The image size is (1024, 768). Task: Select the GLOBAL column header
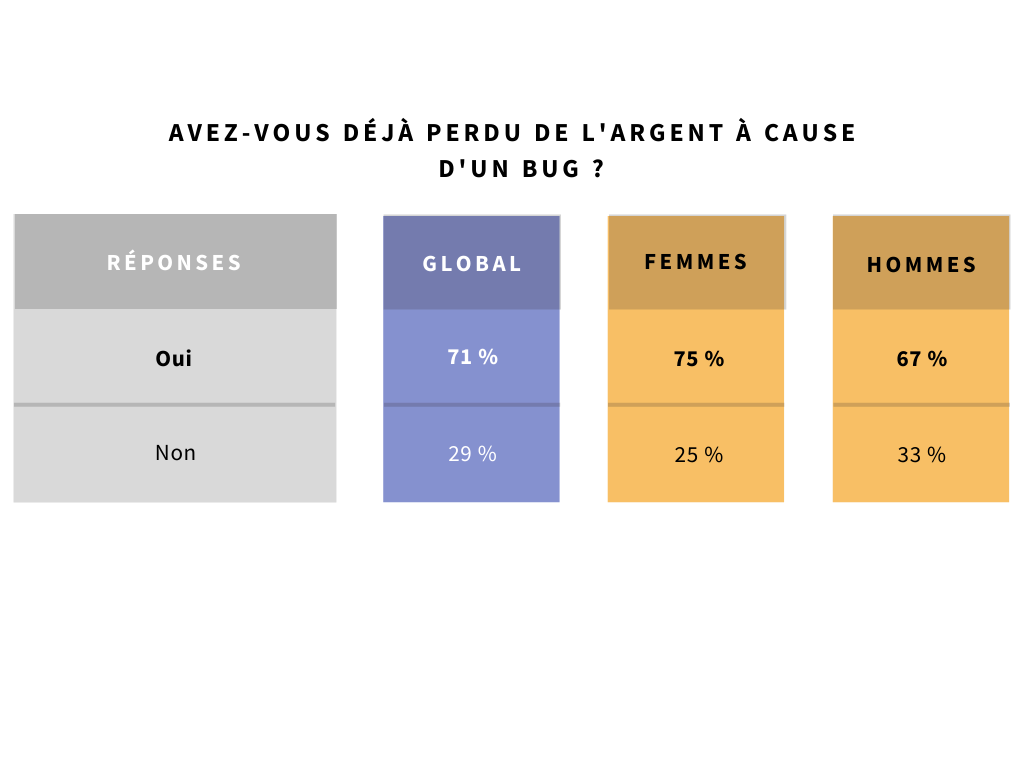[472, 263]
